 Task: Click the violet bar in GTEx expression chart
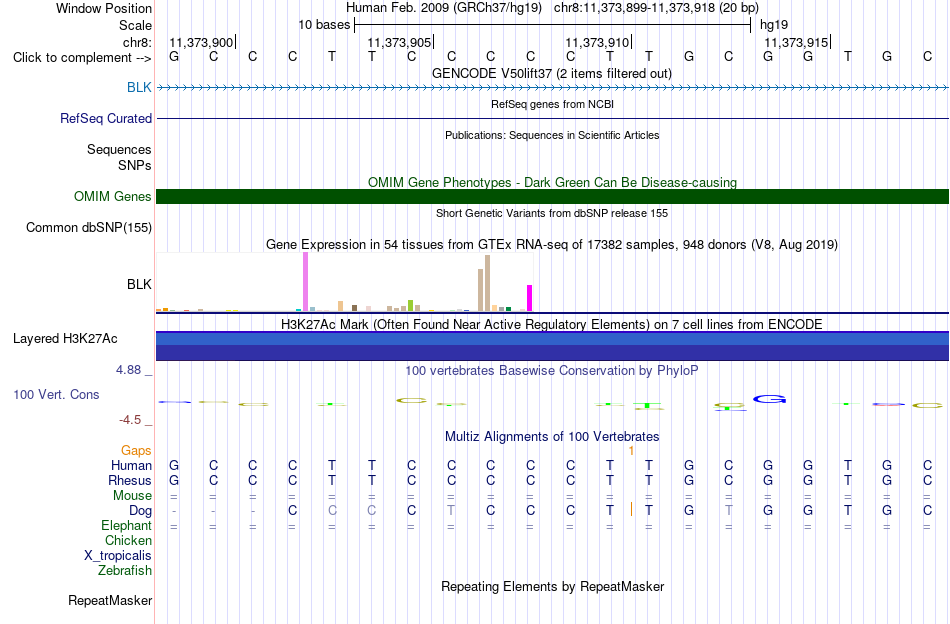pyautogui.click(x=305, y=282)
